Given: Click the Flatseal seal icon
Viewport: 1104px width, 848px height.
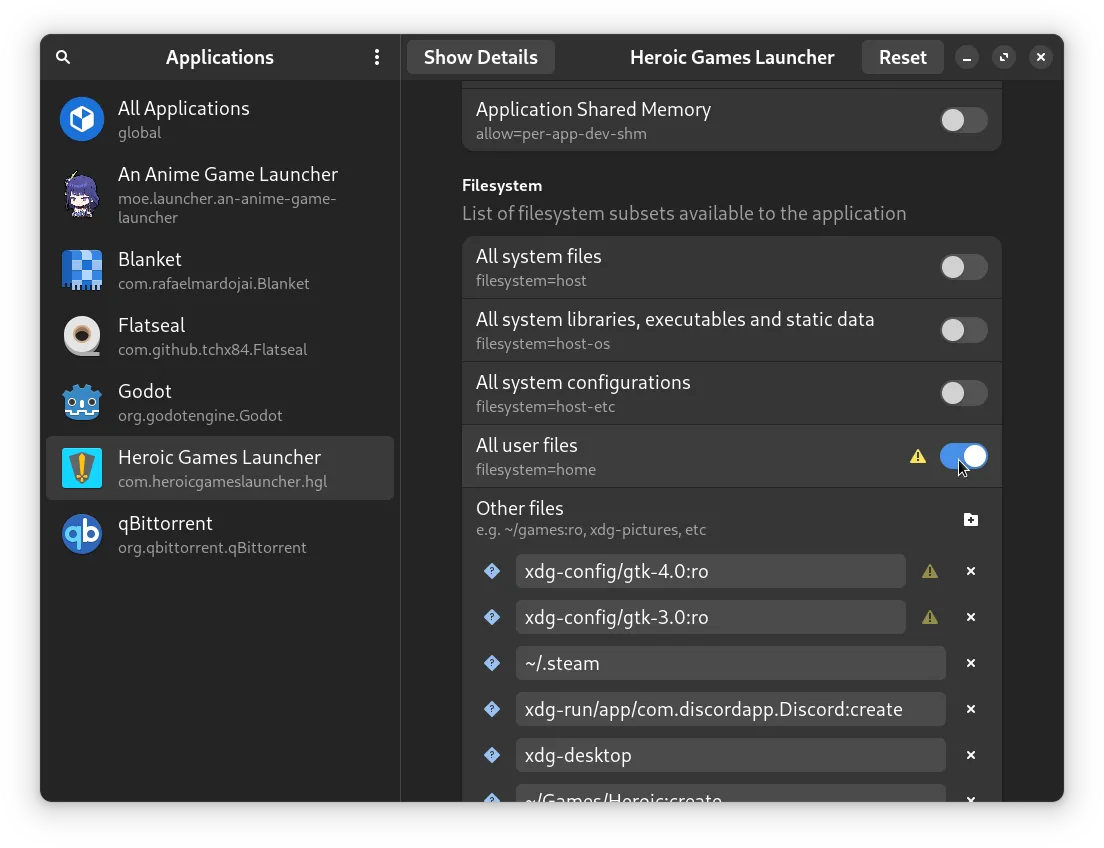Looking at the screenshot, I should 82,336.
